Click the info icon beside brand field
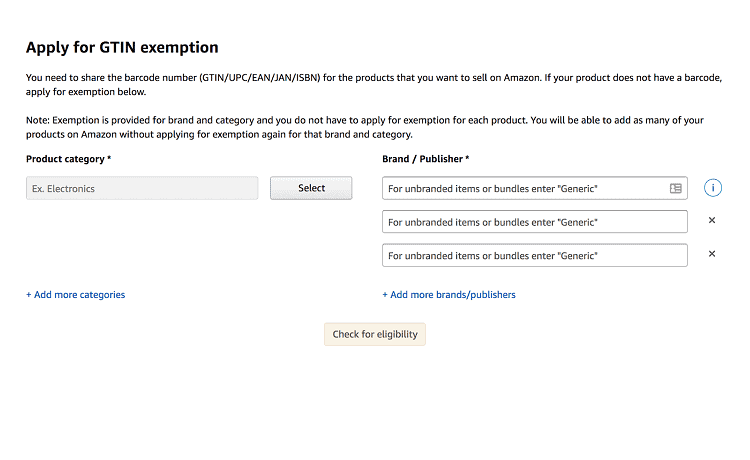 point(713,188)
